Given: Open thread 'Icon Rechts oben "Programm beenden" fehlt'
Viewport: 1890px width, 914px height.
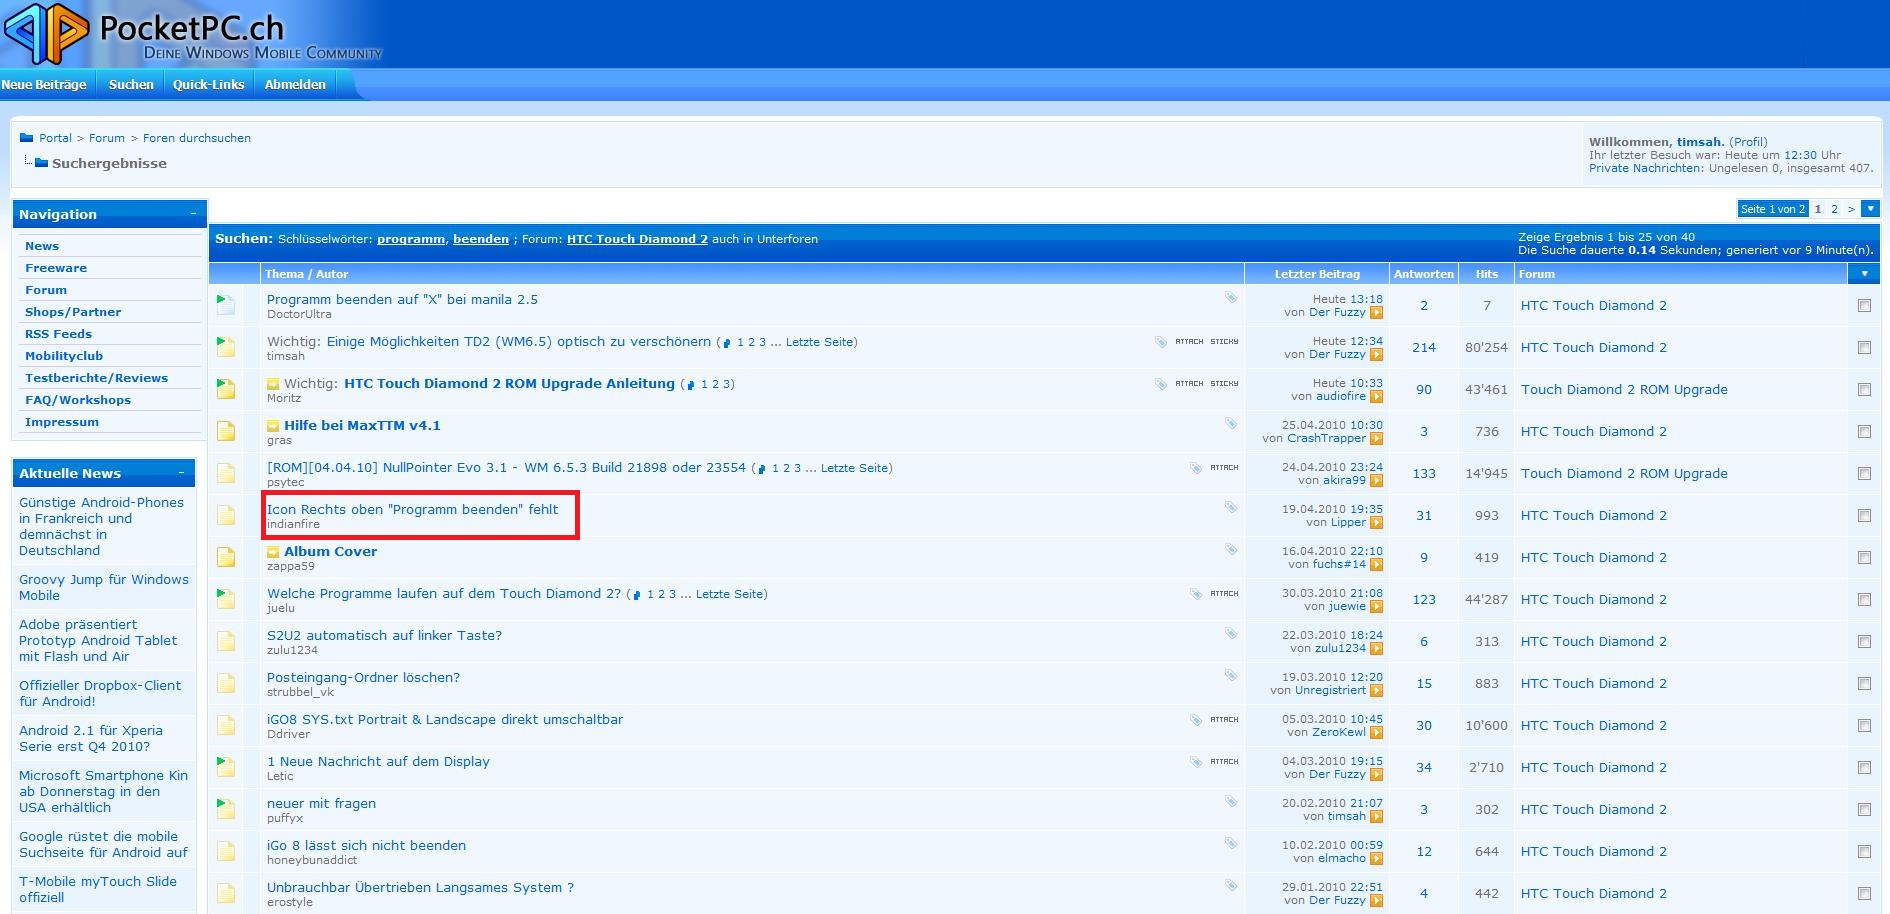Looking at the screenshot, I should [412, 509].
